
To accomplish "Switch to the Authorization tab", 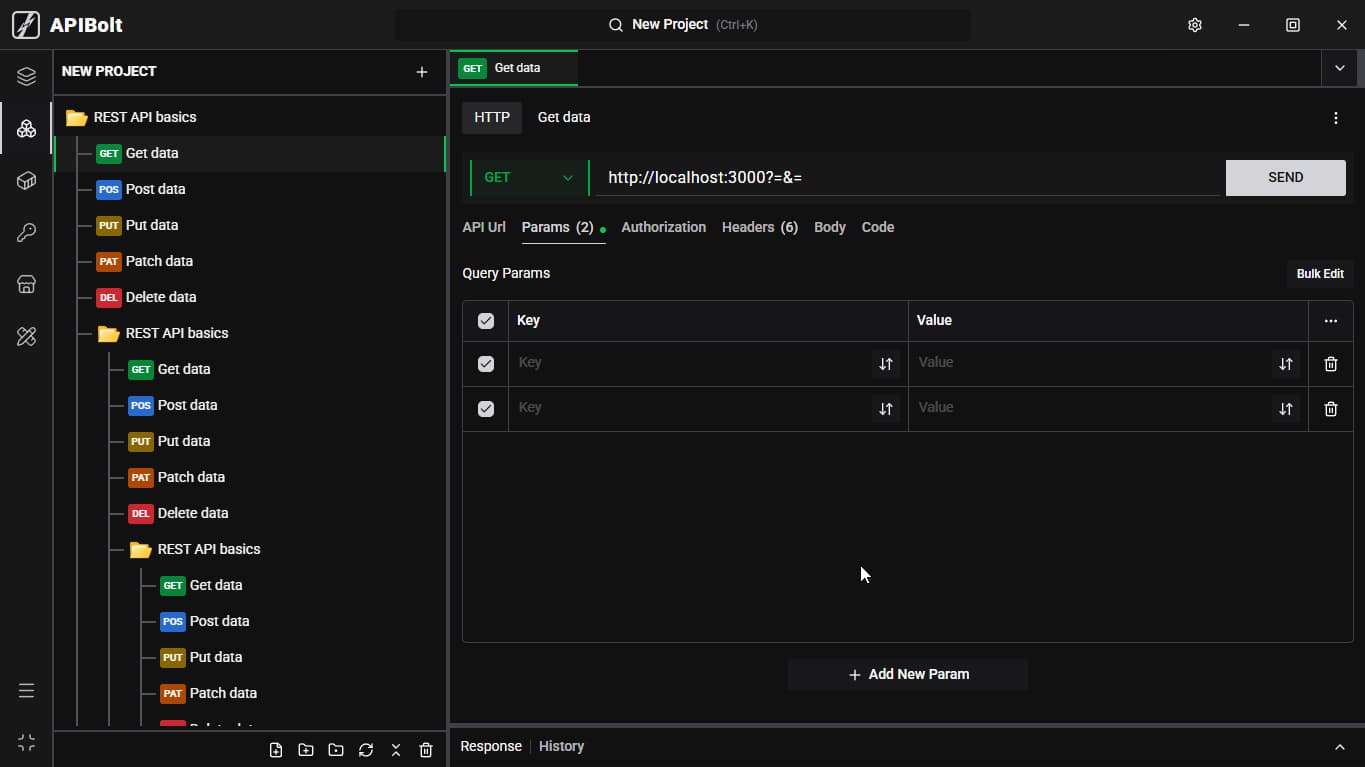I will click(x=663, y=227).
